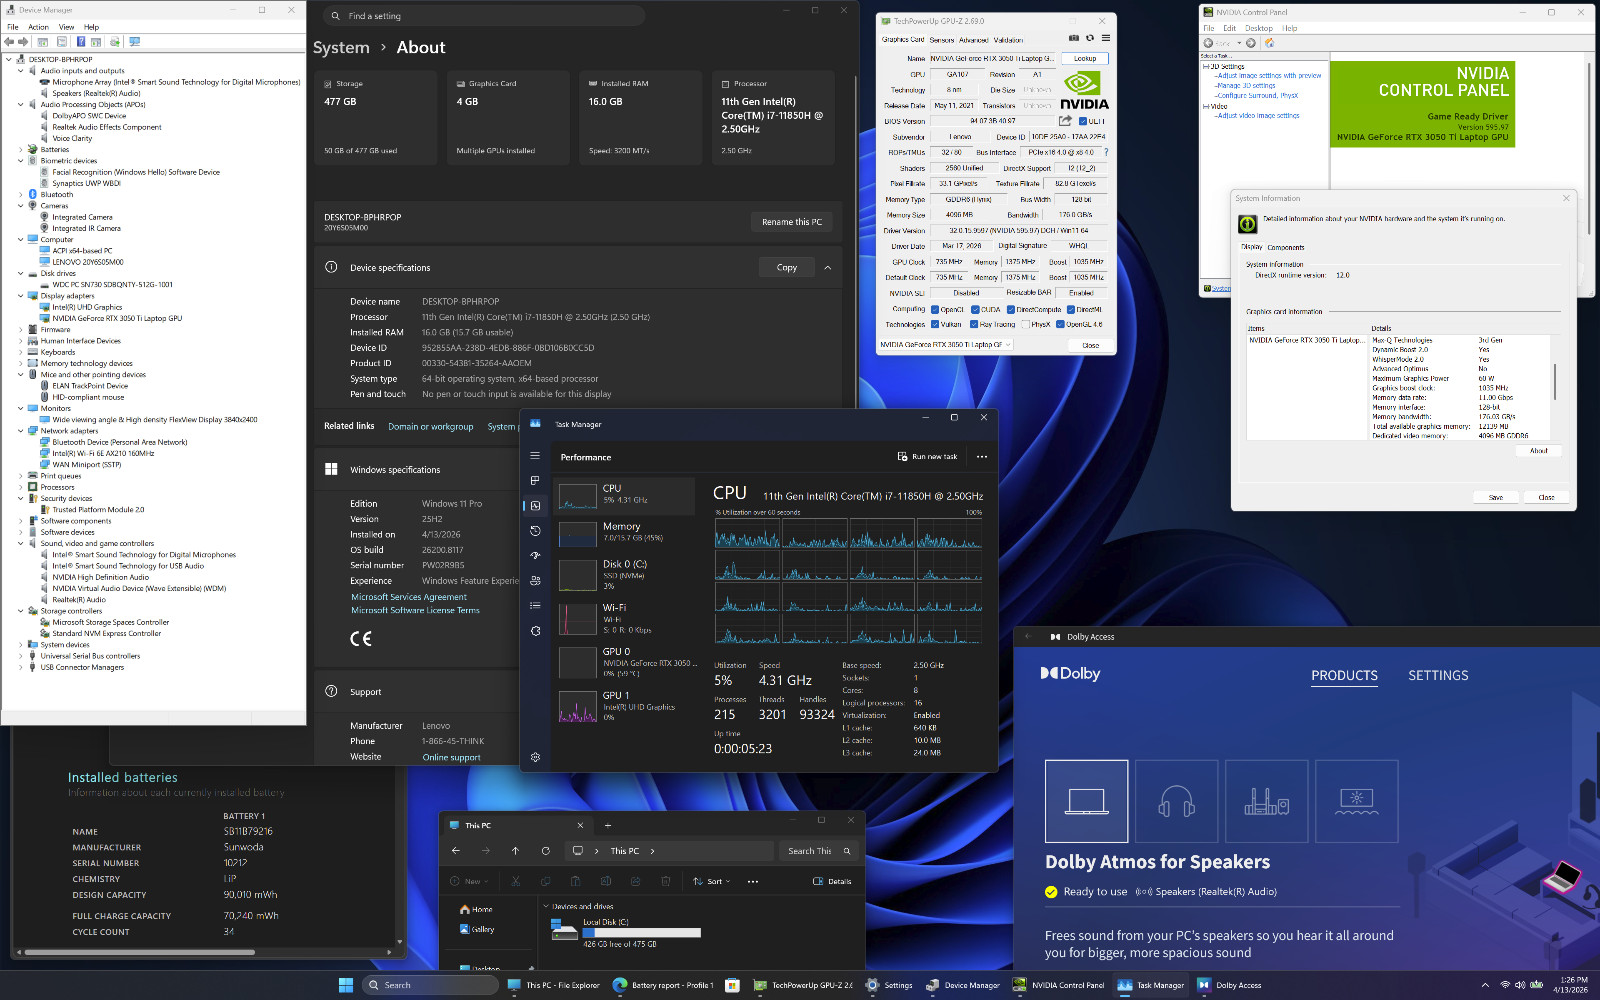Toggle Ray Tracing checkbox in GPU-Z
This screenshot has height=1000, width=1600.
pos(974,324)
